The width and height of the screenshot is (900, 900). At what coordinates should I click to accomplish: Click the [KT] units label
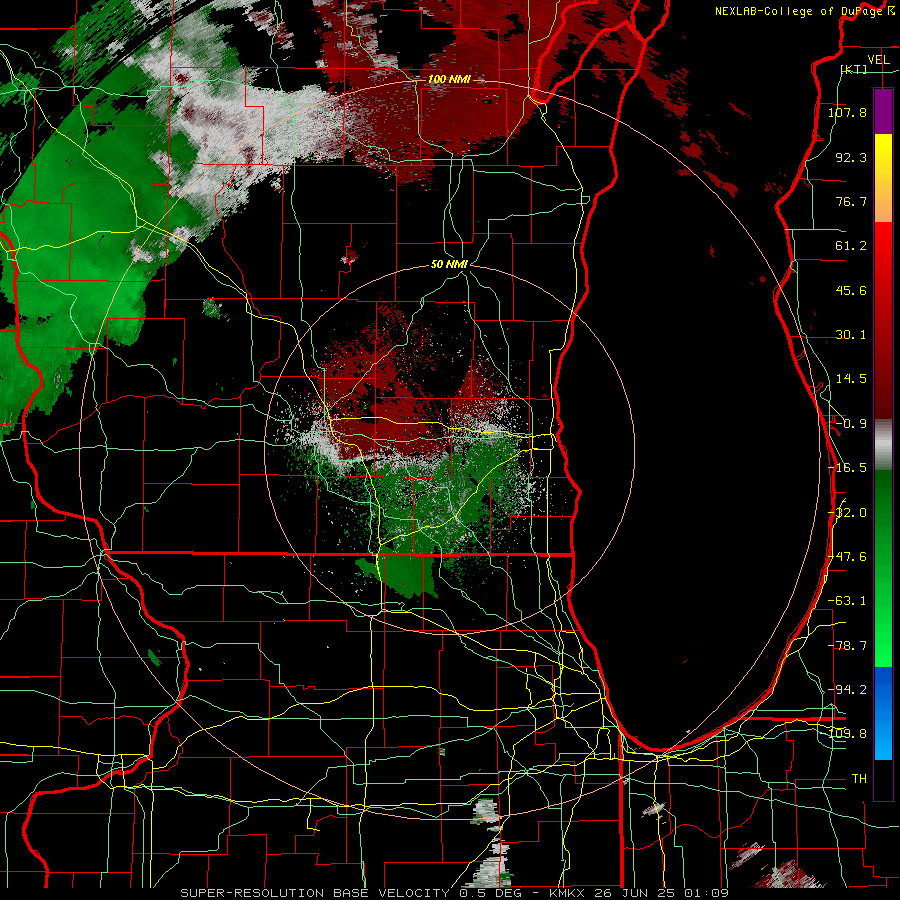pyautogui.click(x=854, y=69)
